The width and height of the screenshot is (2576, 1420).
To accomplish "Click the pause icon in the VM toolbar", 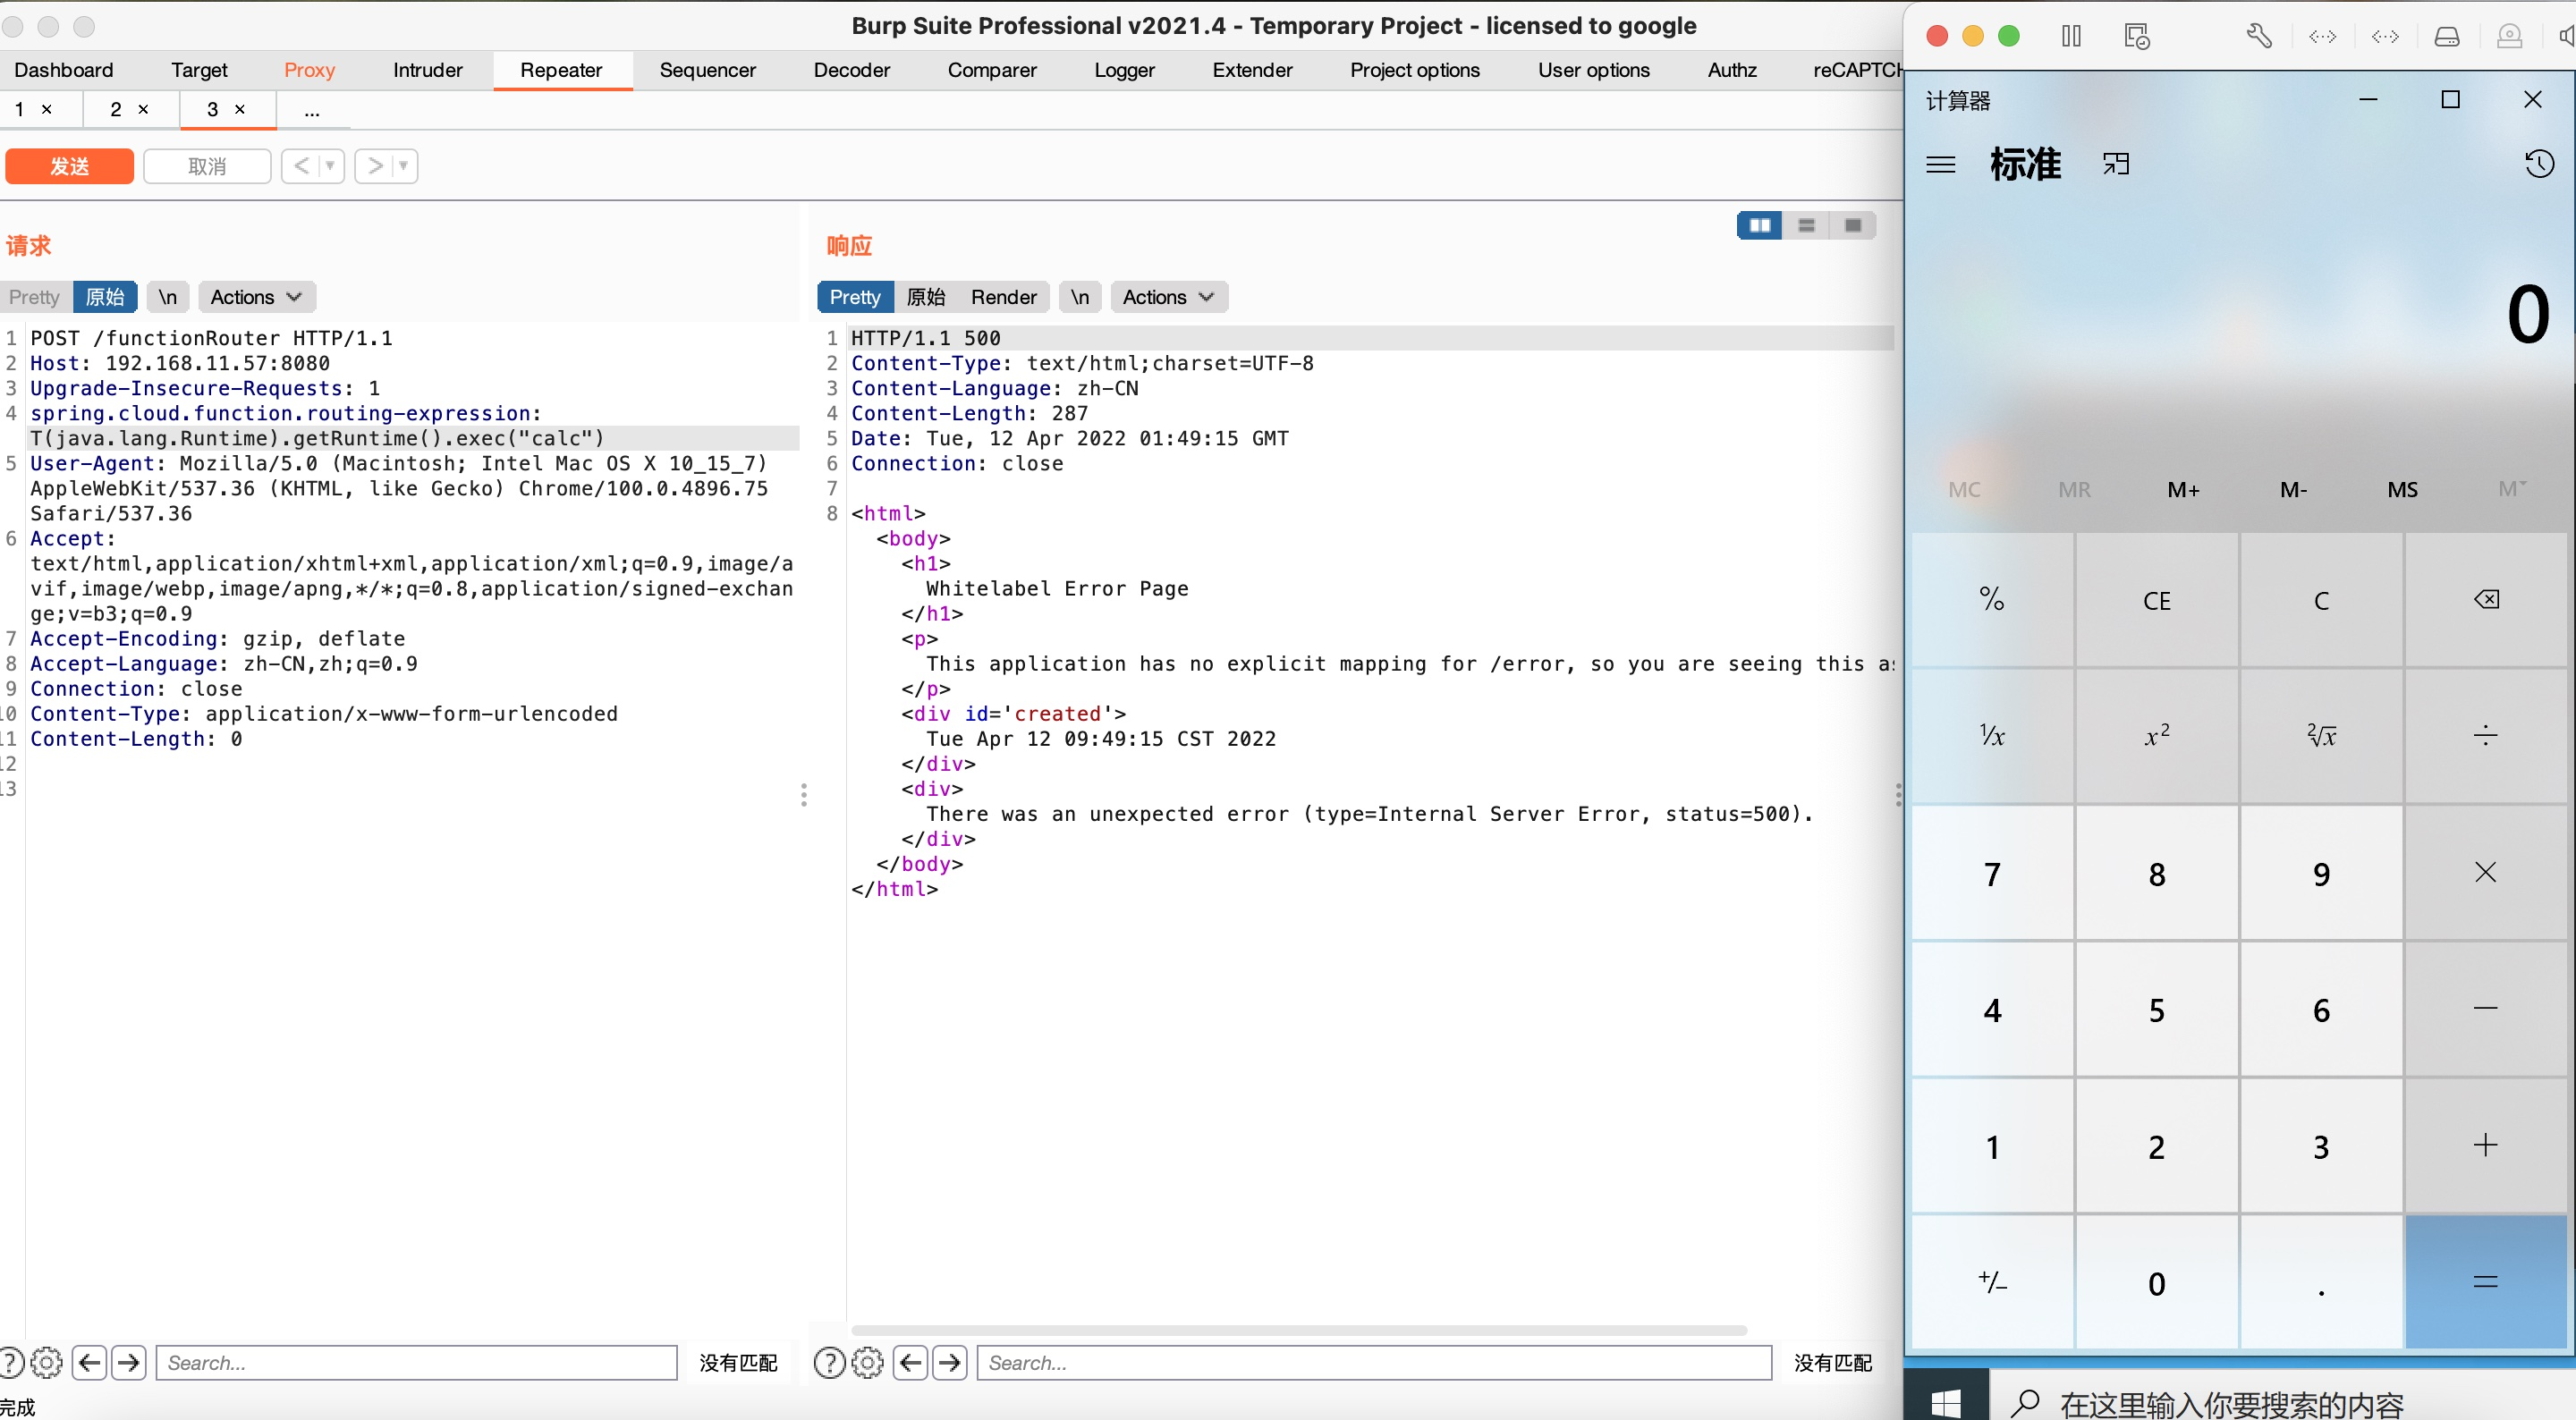I will (x=2071, y=35).
